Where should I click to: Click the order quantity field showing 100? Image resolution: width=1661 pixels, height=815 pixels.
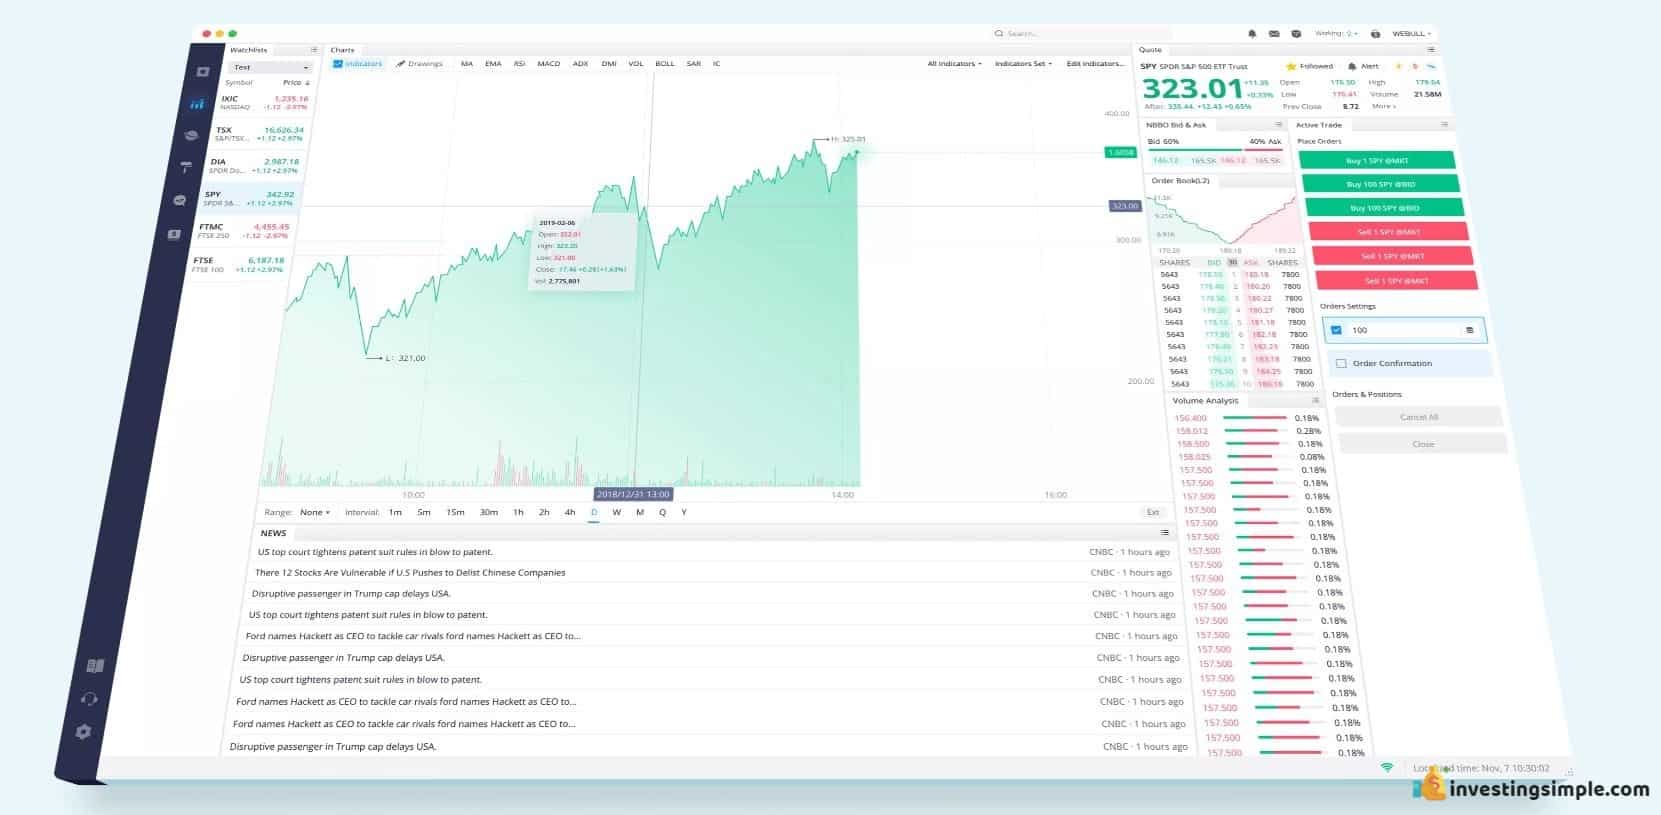click(x=1404, y=330)
